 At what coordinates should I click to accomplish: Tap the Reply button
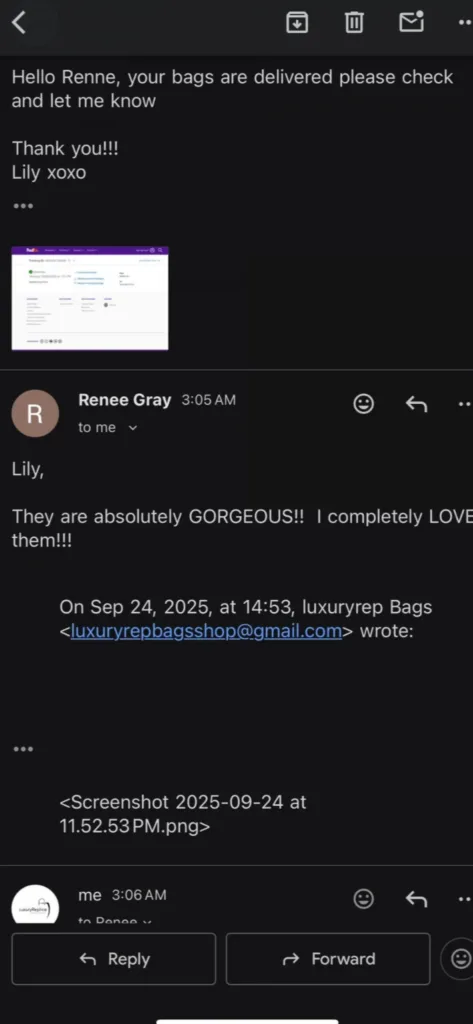coord(114,959)
